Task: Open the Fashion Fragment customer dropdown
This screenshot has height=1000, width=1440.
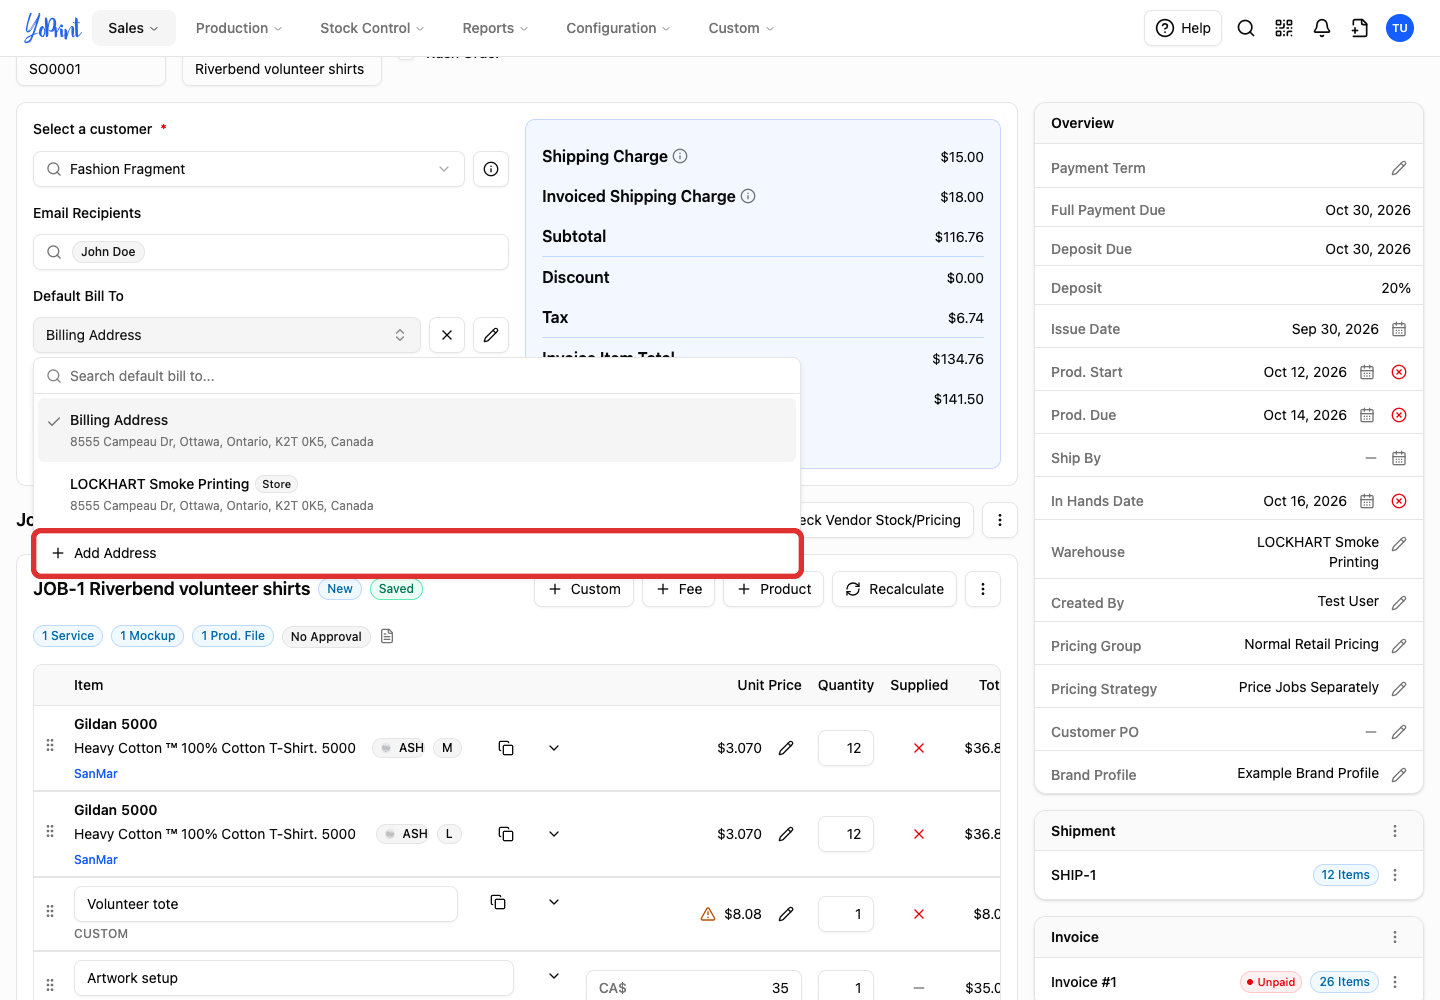Action: tap(249, 169)
